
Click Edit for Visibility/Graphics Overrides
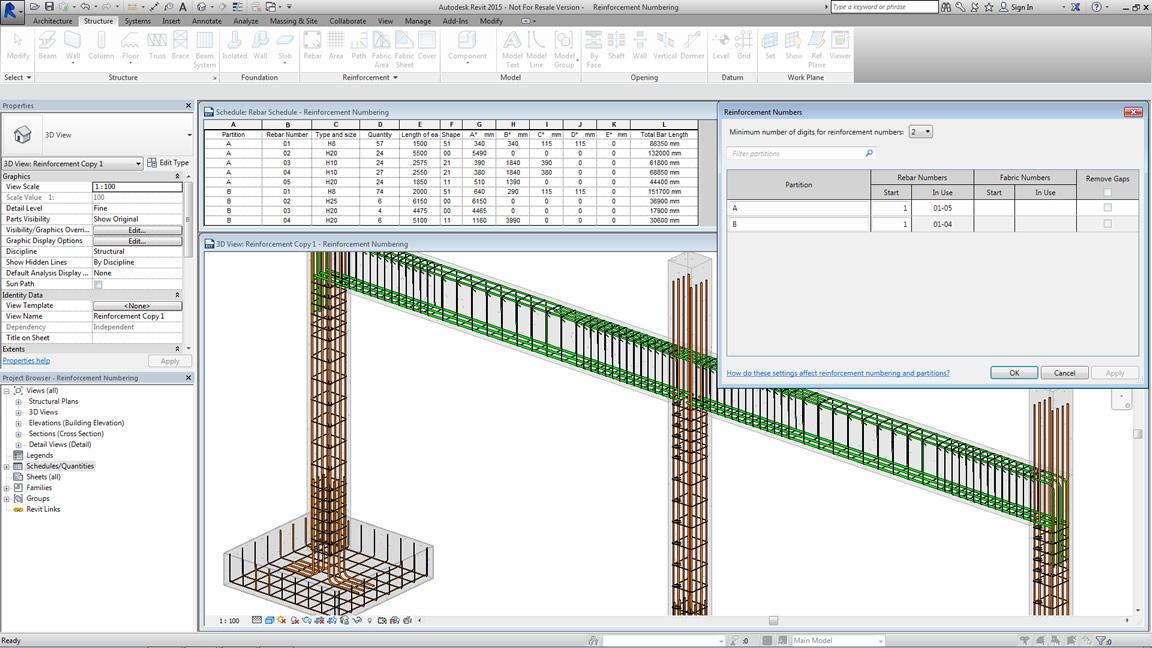pos(137,230)
